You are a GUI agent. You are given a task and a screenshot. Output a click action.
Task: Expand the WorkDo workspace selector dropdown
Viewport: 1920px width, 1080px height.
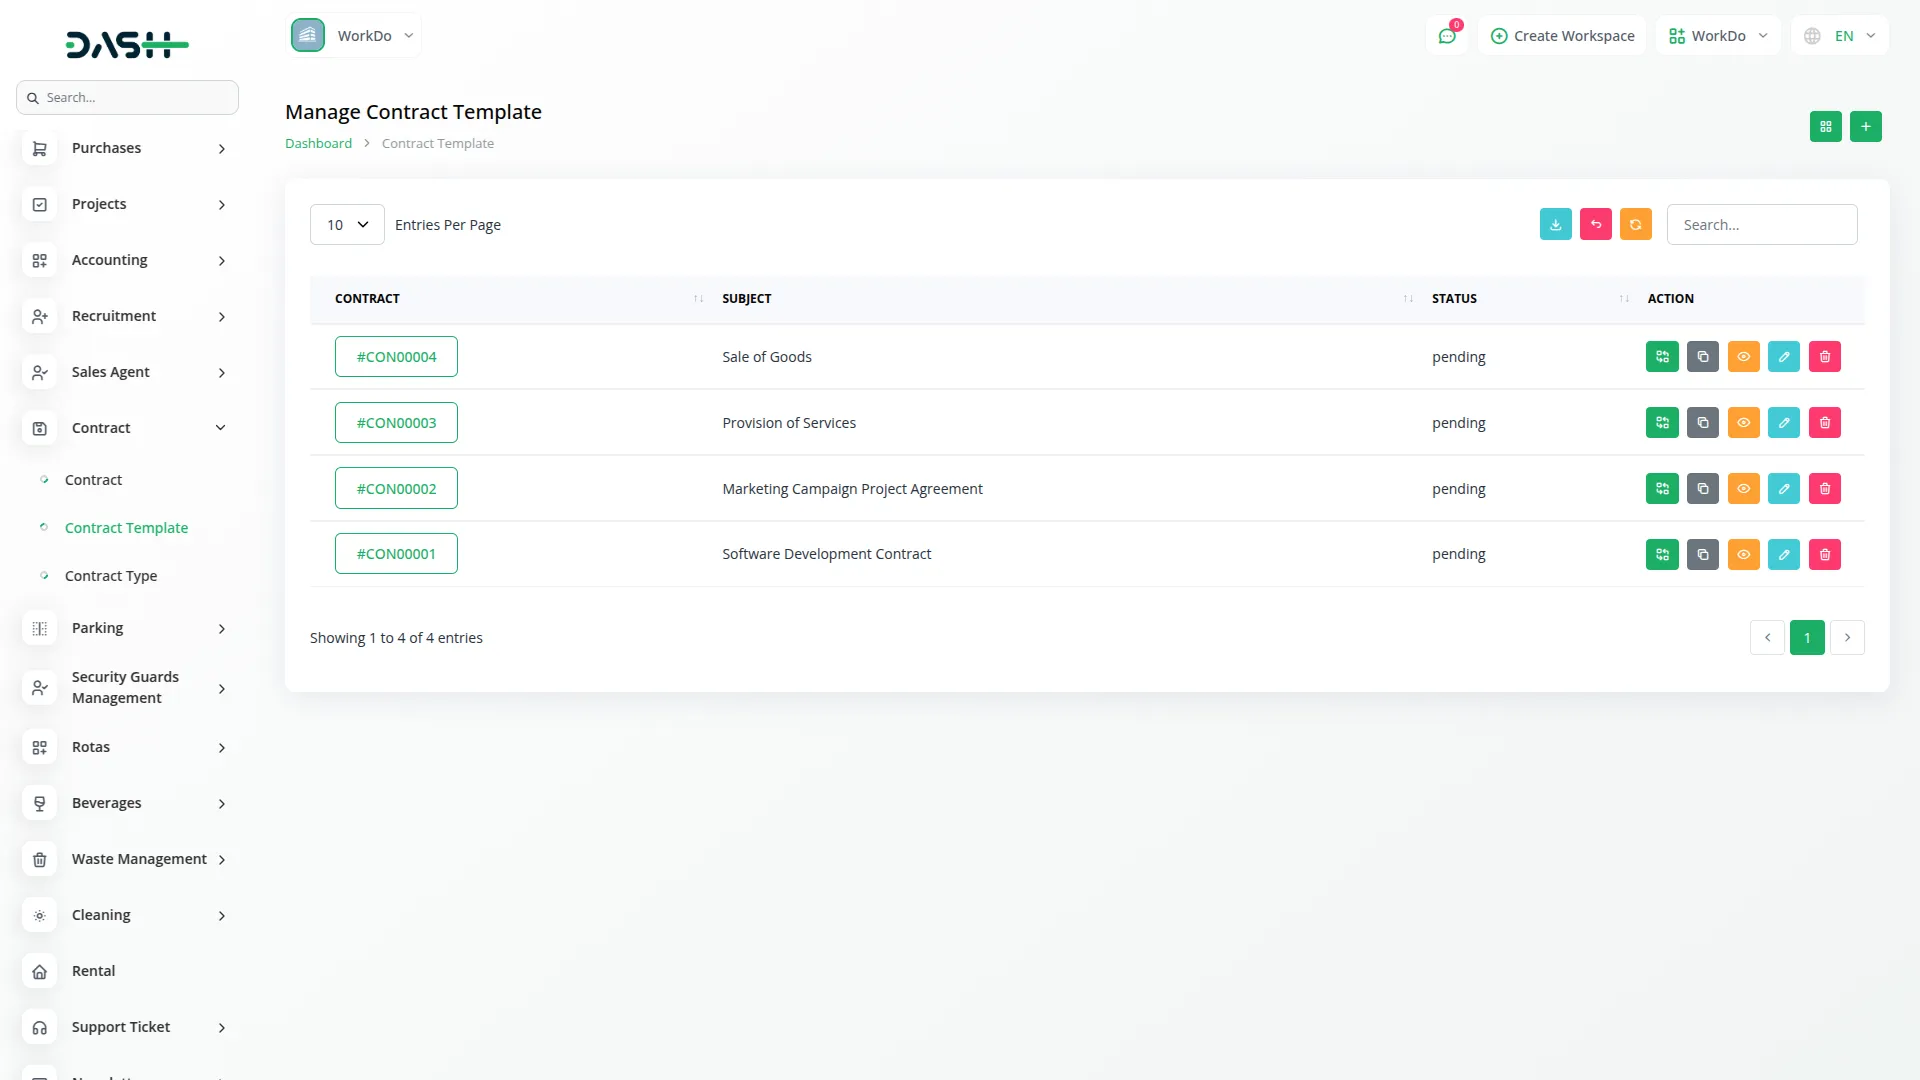[1717, 35]
